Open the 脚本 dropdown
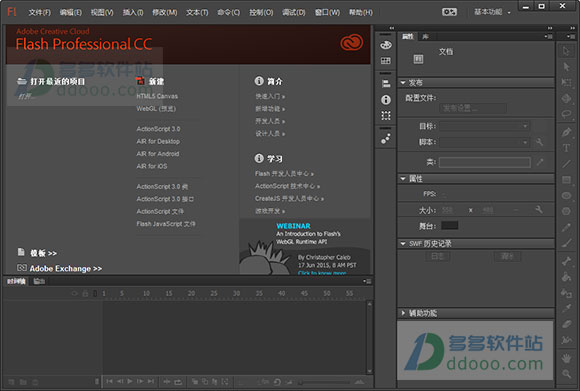580x391 pixels. pos(484,142)
